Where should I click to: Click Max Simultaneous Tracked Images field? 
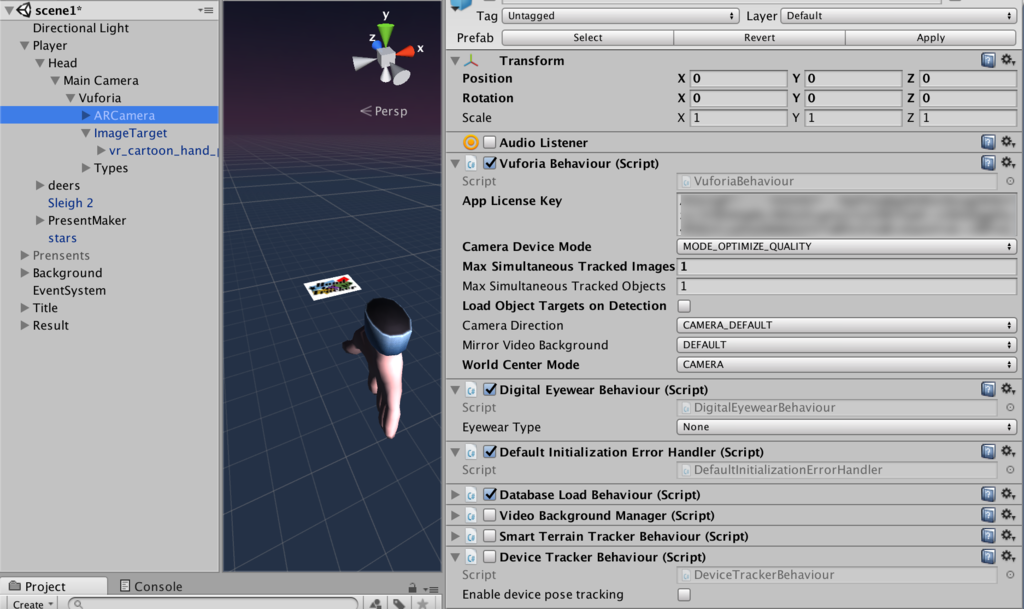point(846,266)
